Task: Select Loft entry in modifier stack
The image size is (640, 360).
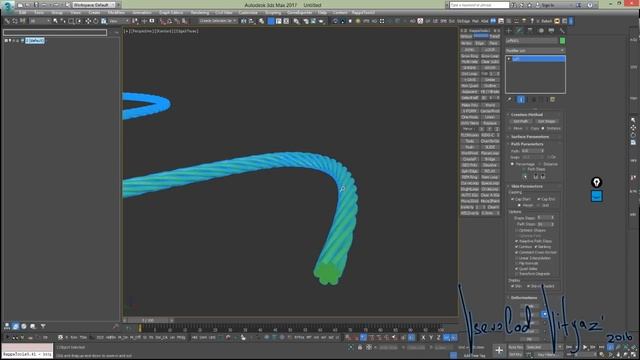Action: click(x=538, y=59)
